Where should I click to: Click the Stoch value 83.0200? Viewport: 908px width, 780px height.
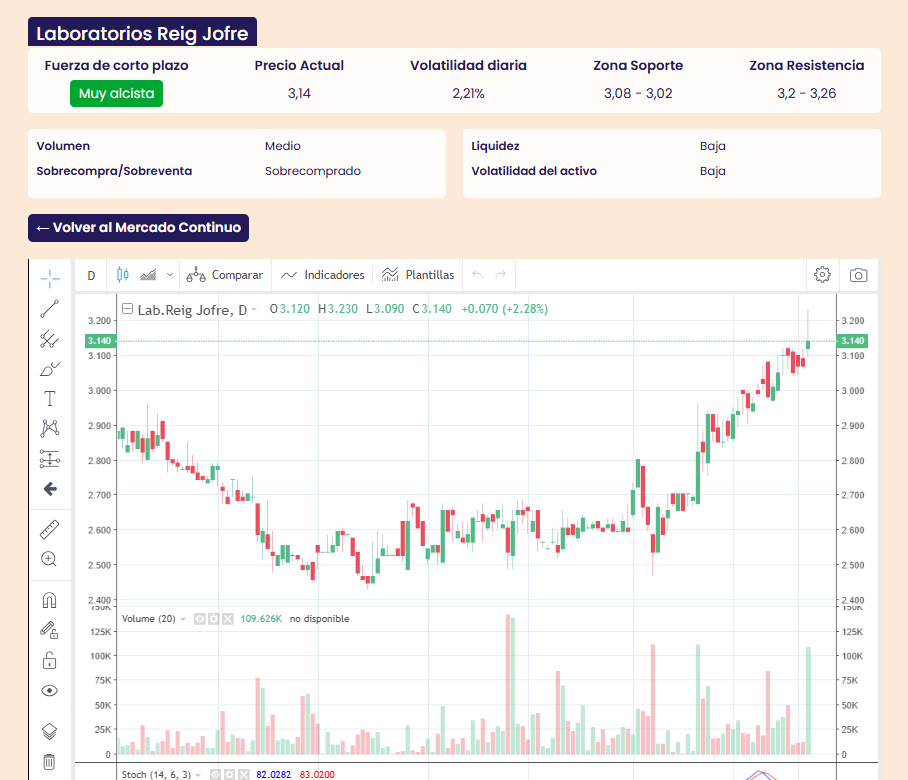(317, 775)
